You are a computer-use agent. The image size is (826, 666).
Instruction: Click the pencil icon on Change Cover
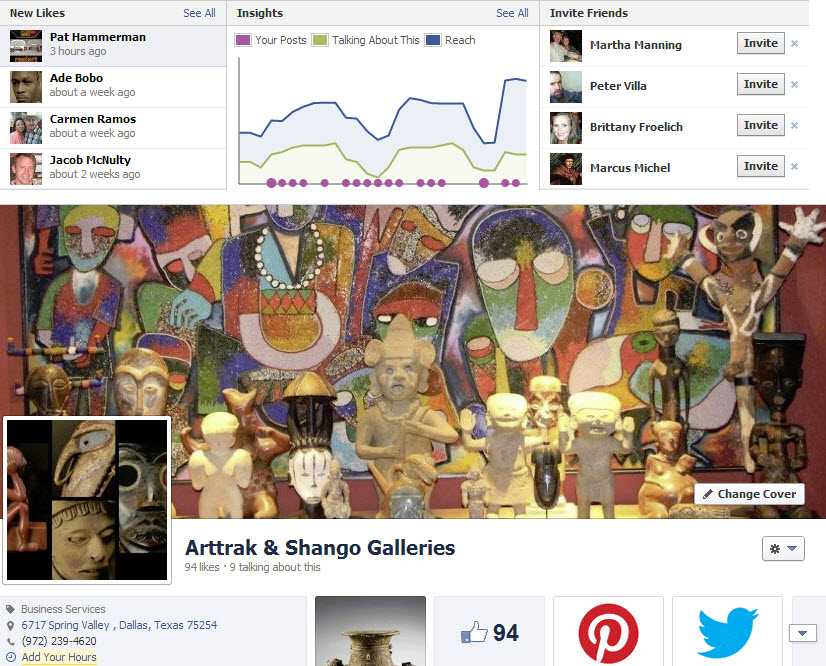click(708, 494)
